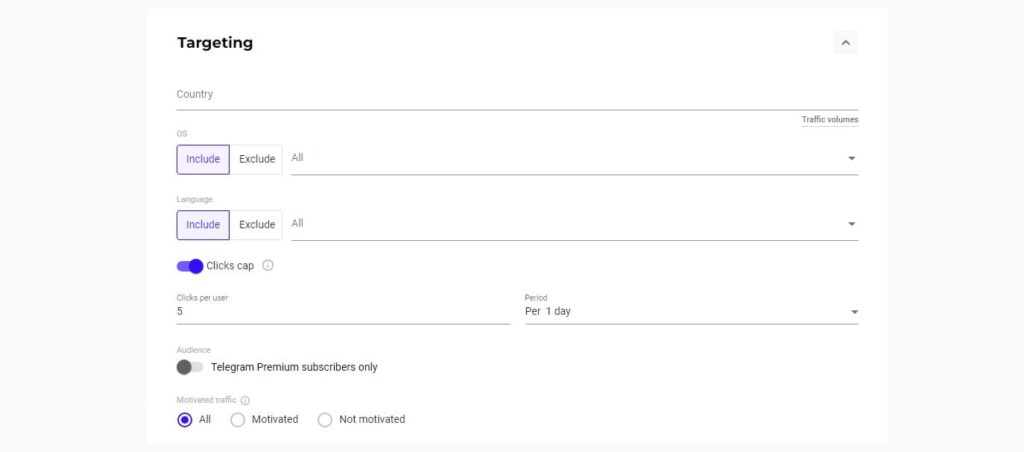
Task: Choose Include for OS targeting
Action: pos(203,159)
